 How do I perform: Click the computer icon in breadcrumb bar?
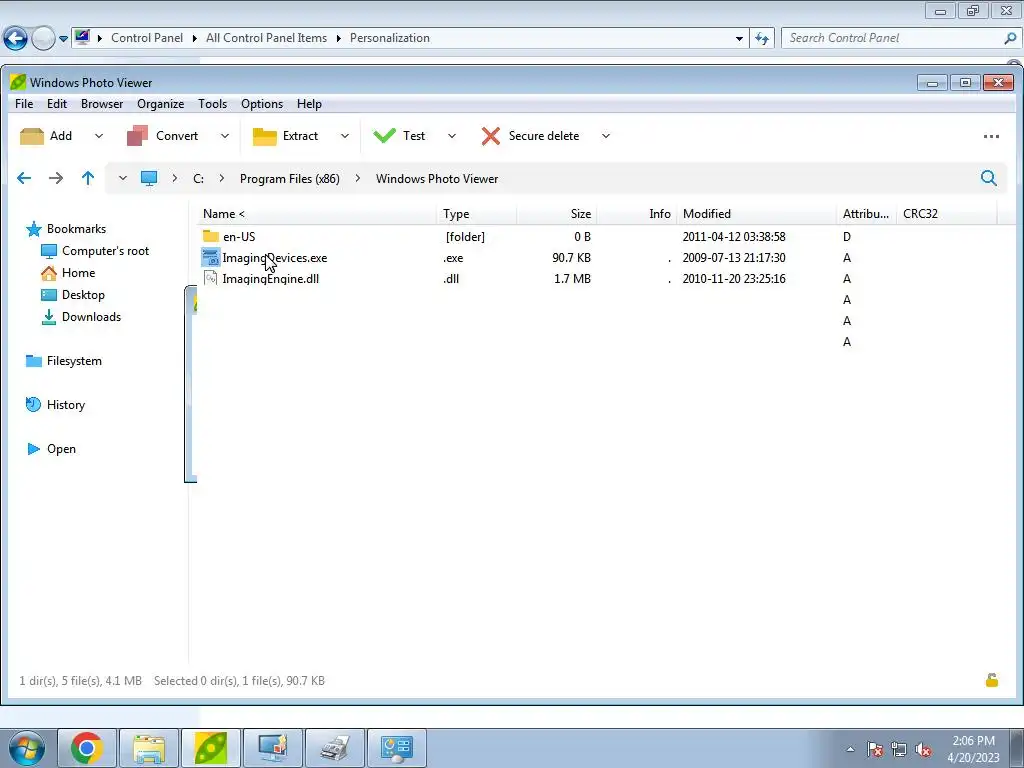tap(149, 178)
